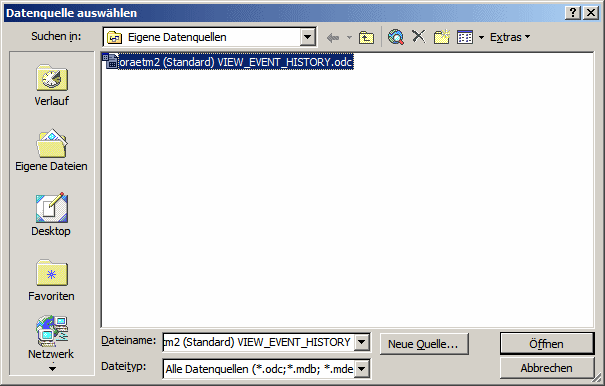
Task: Click the Öffnen button
Action: [x=547, y=344]
